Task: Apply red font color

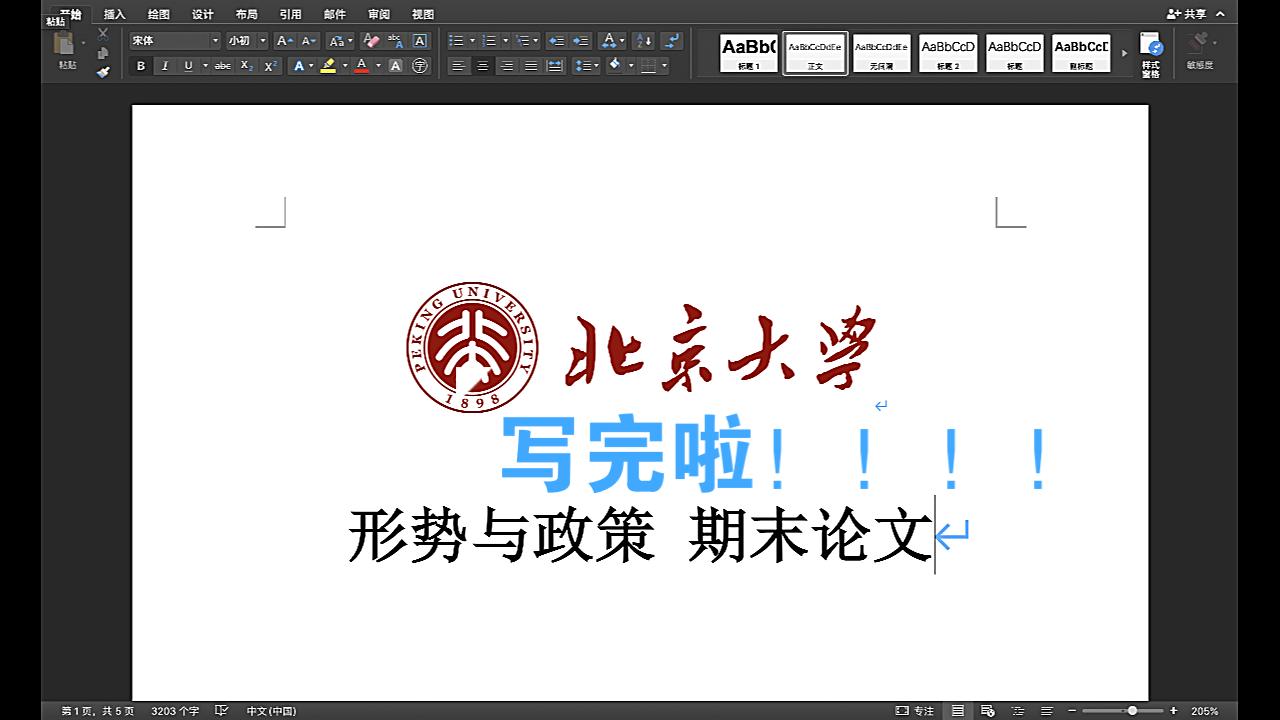Action: pos(362,66)
